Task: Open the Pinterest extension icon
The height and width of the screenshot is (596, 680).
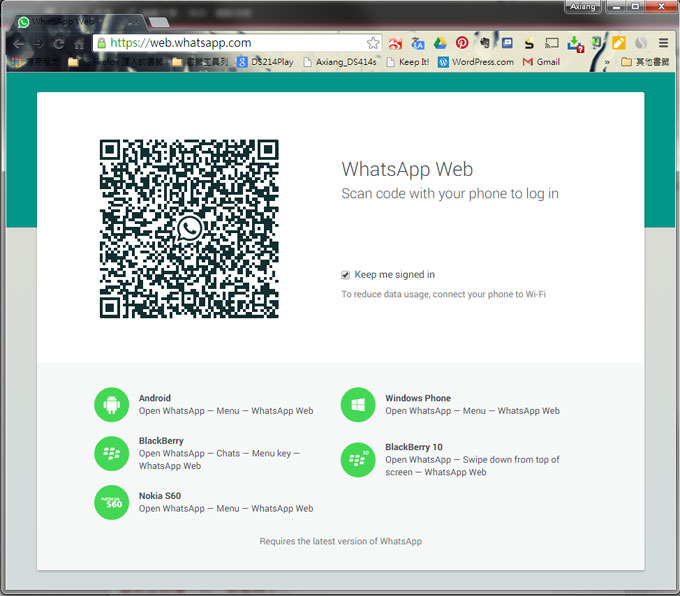Action: 462,43
